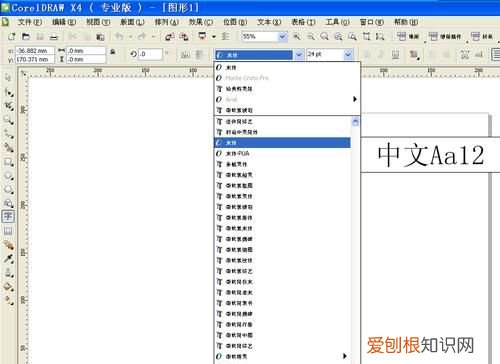Select the Crop tool in toolbox
This screenshot has width=500, height=364.
(8, 106)
